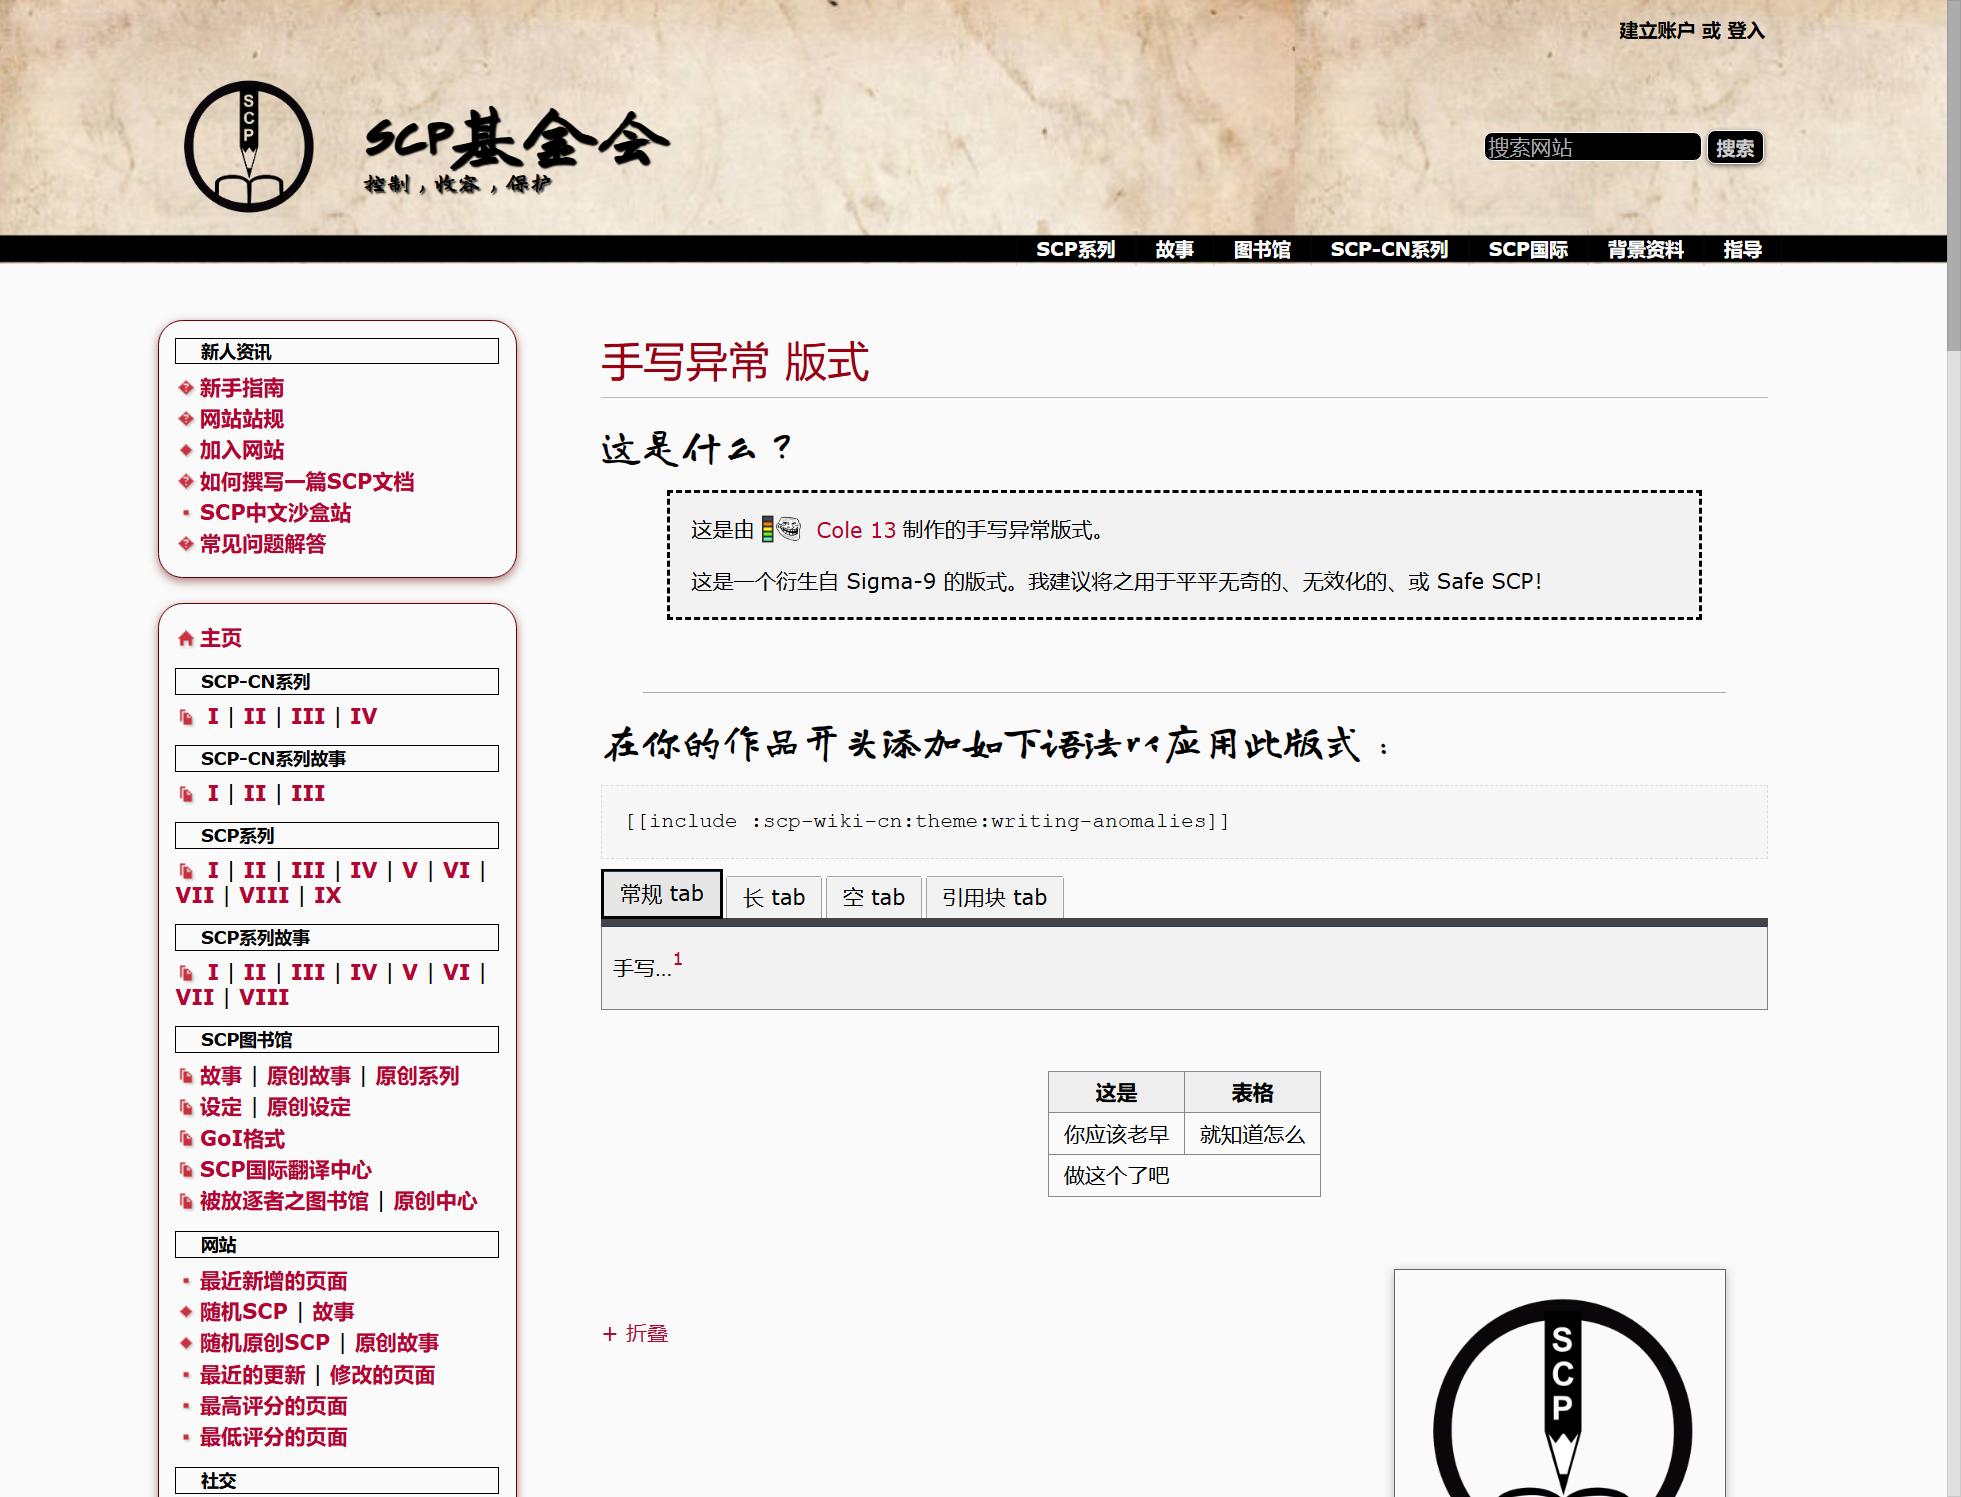
Task: Click the page vertical scrollbar thumb
Action: coord(1953,175)
